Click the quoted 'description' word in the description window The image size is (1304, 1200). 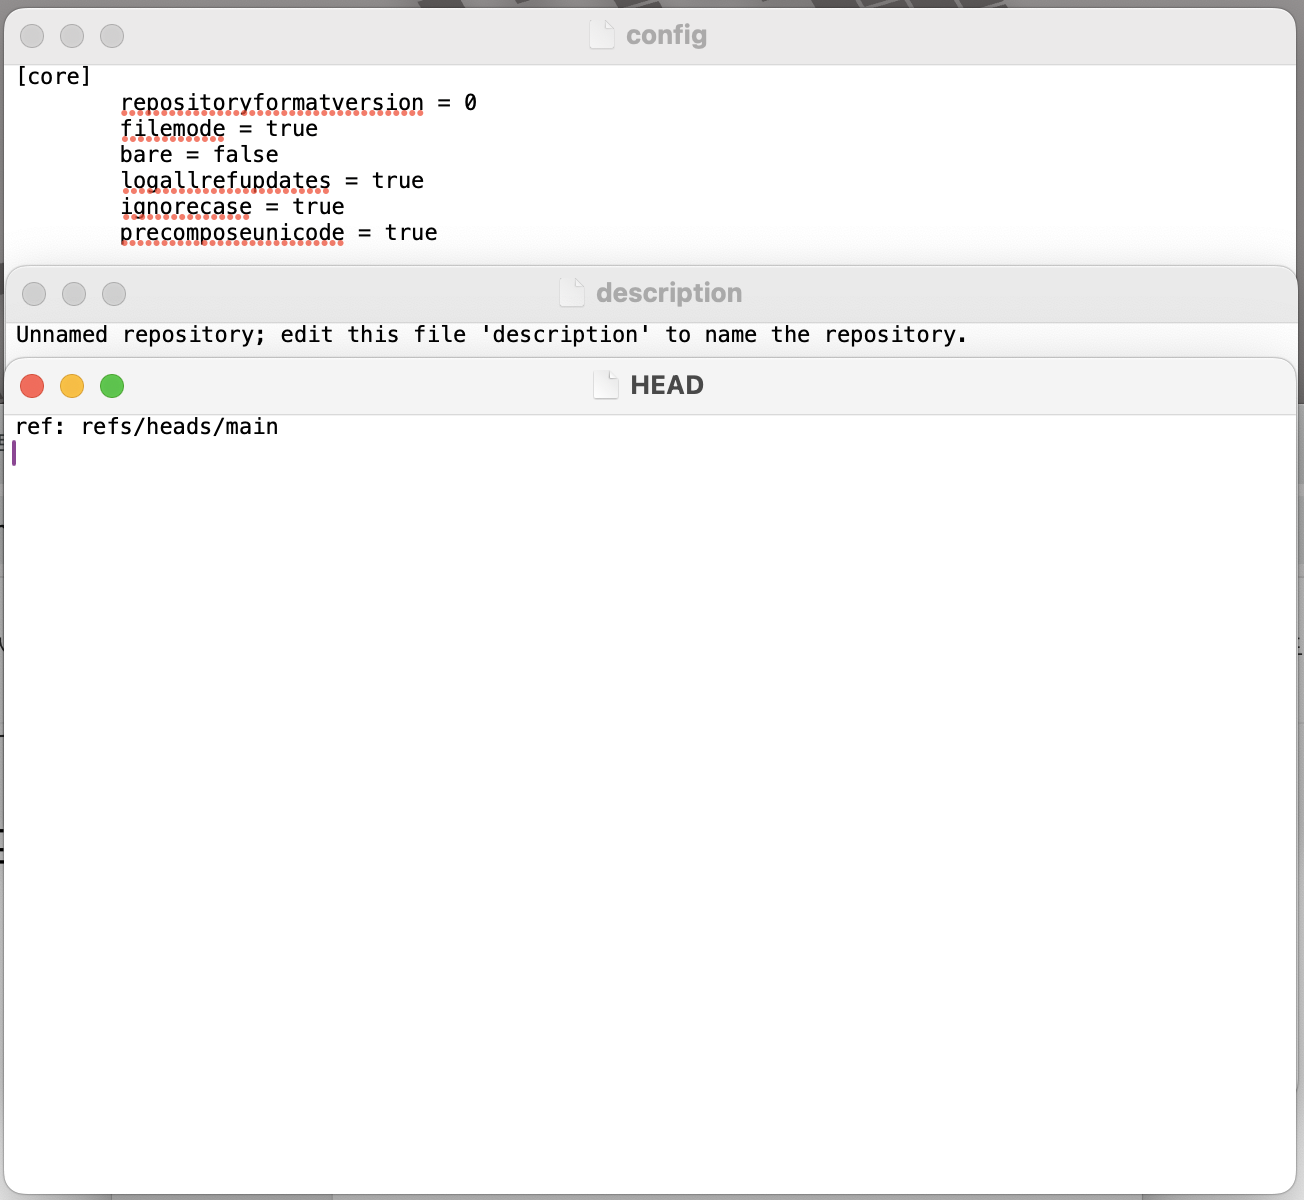click(x=565, y=335)
